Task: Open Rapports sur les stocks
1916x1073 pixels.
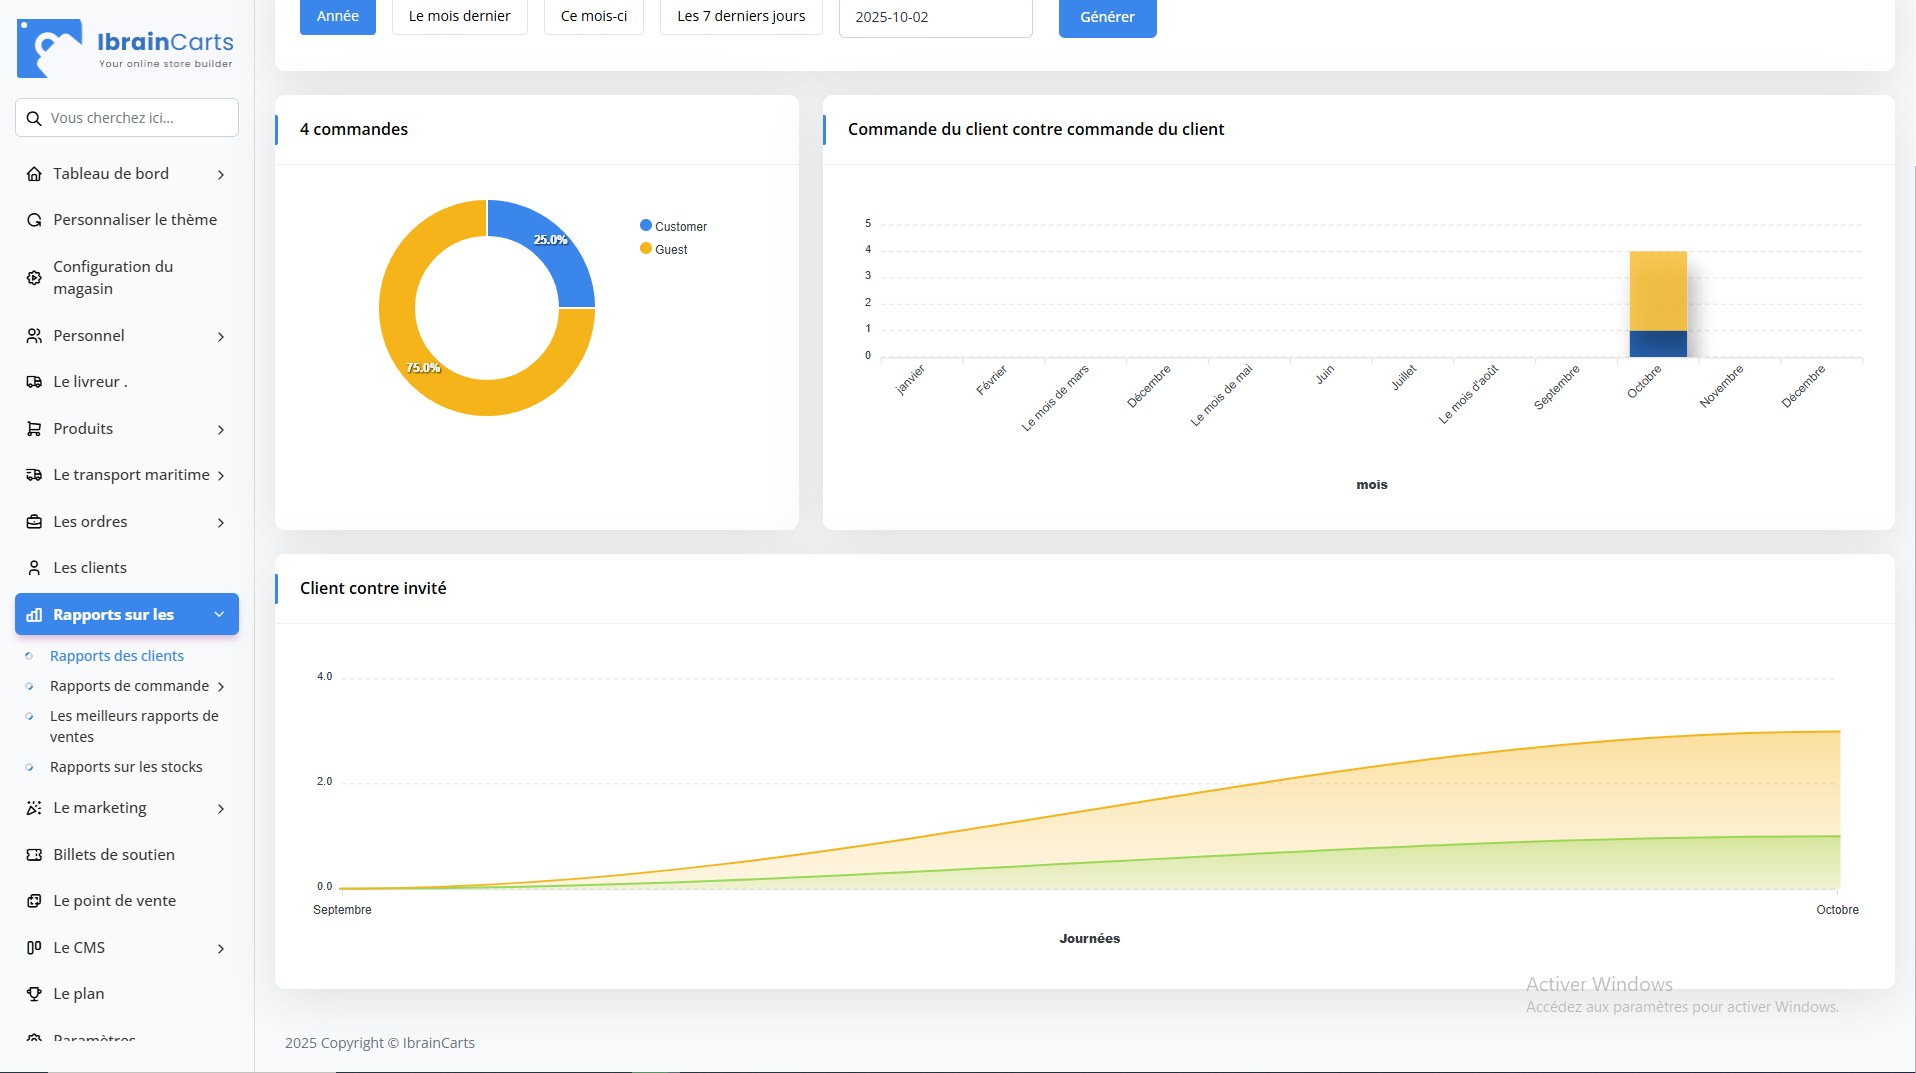Action: tap(126, 767)
